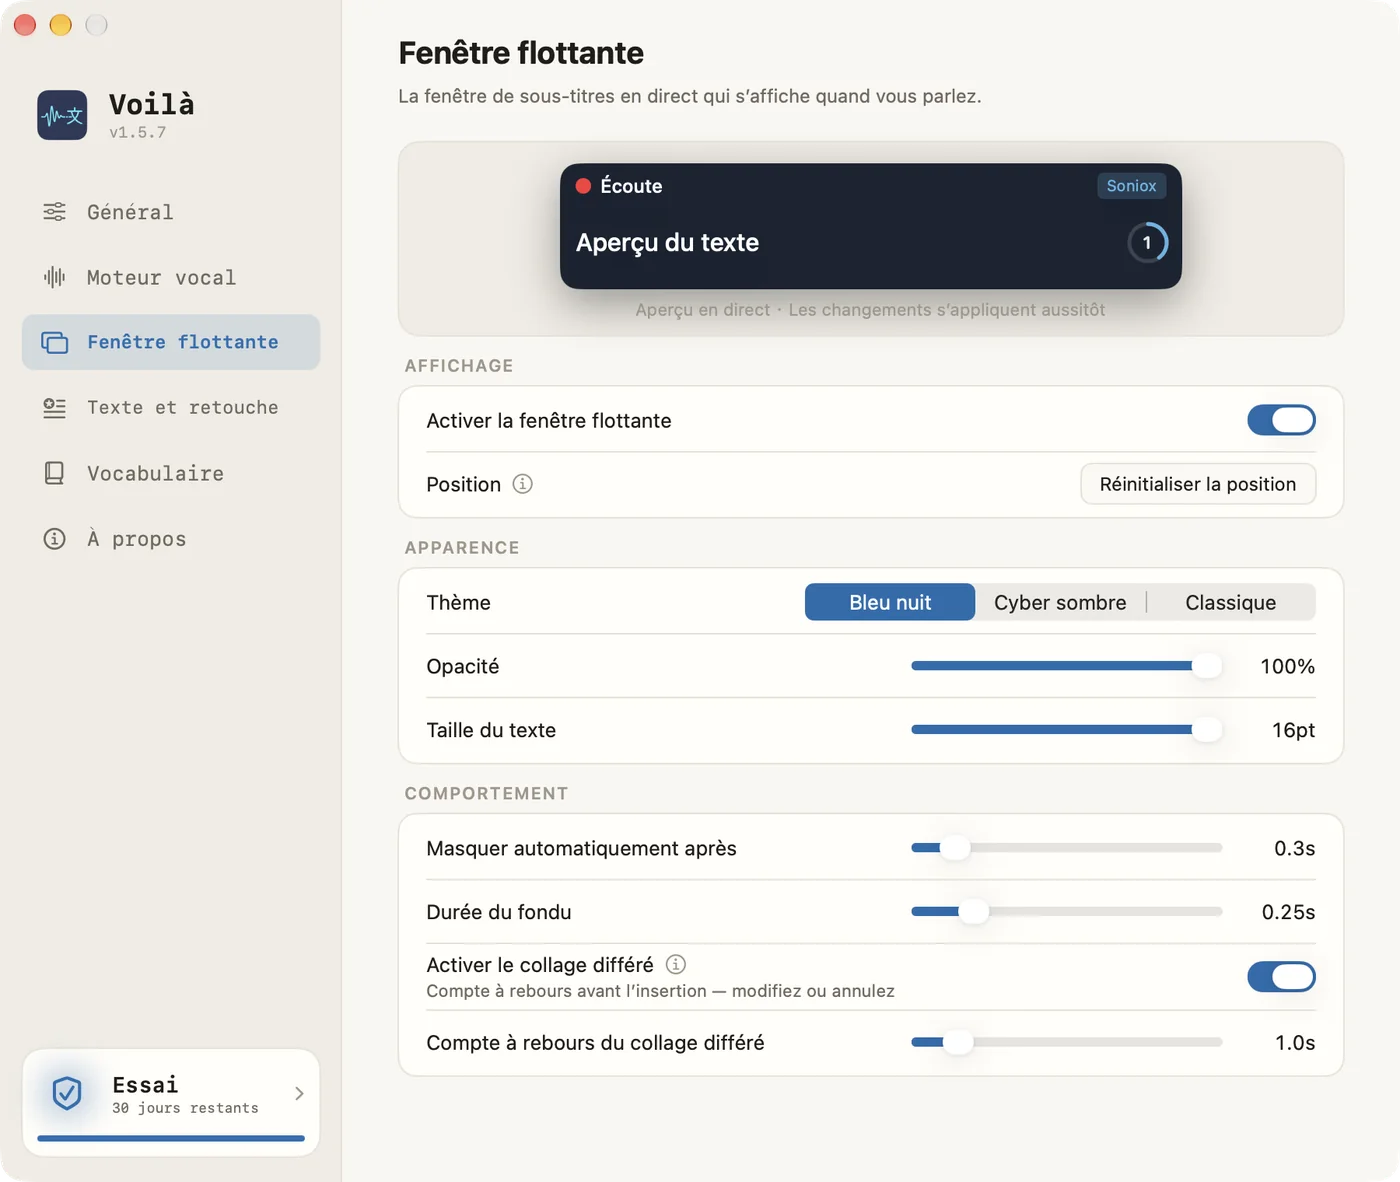
Task: Click Réinitialiser la position button
Action: pos(1198,484)
